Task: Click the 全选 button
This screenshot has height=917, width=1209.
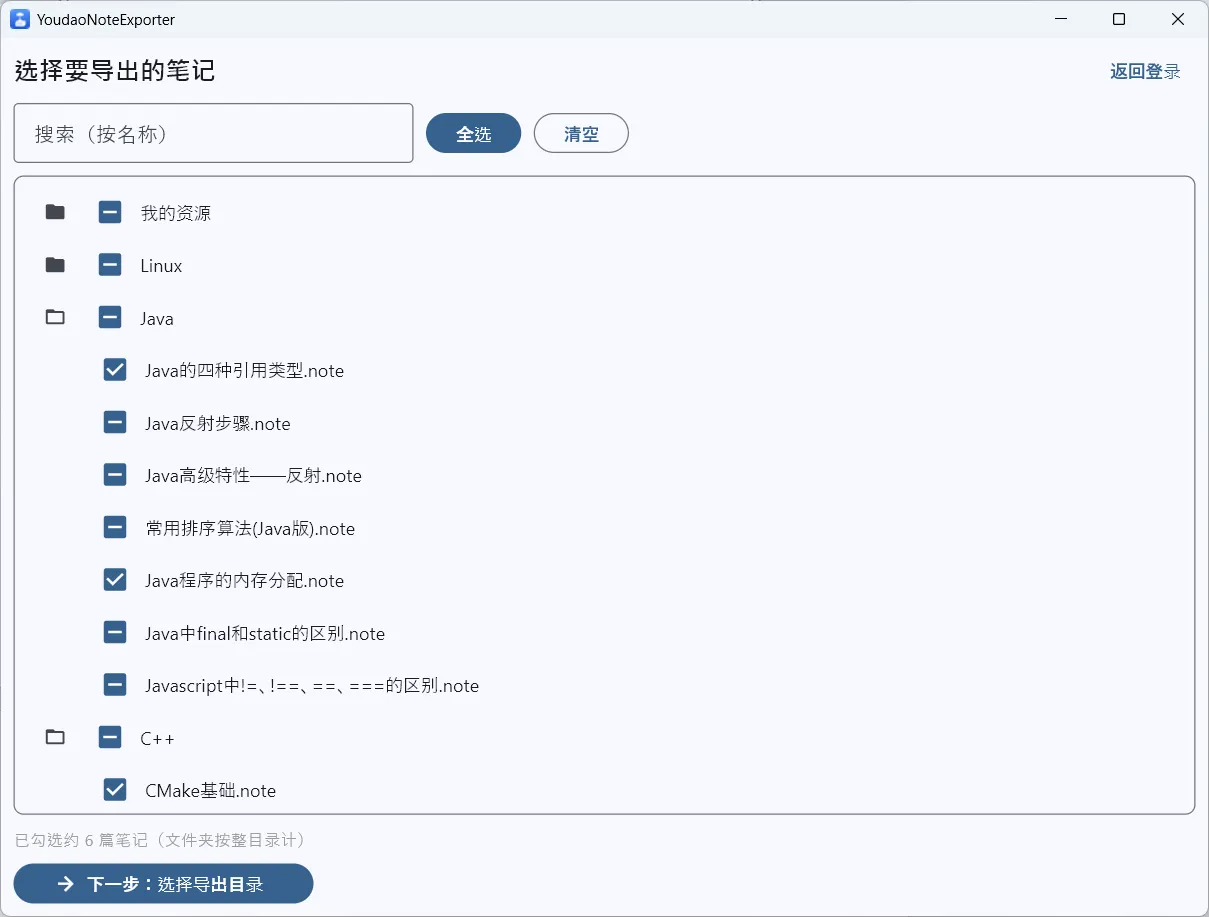Action: click(473, 133)
